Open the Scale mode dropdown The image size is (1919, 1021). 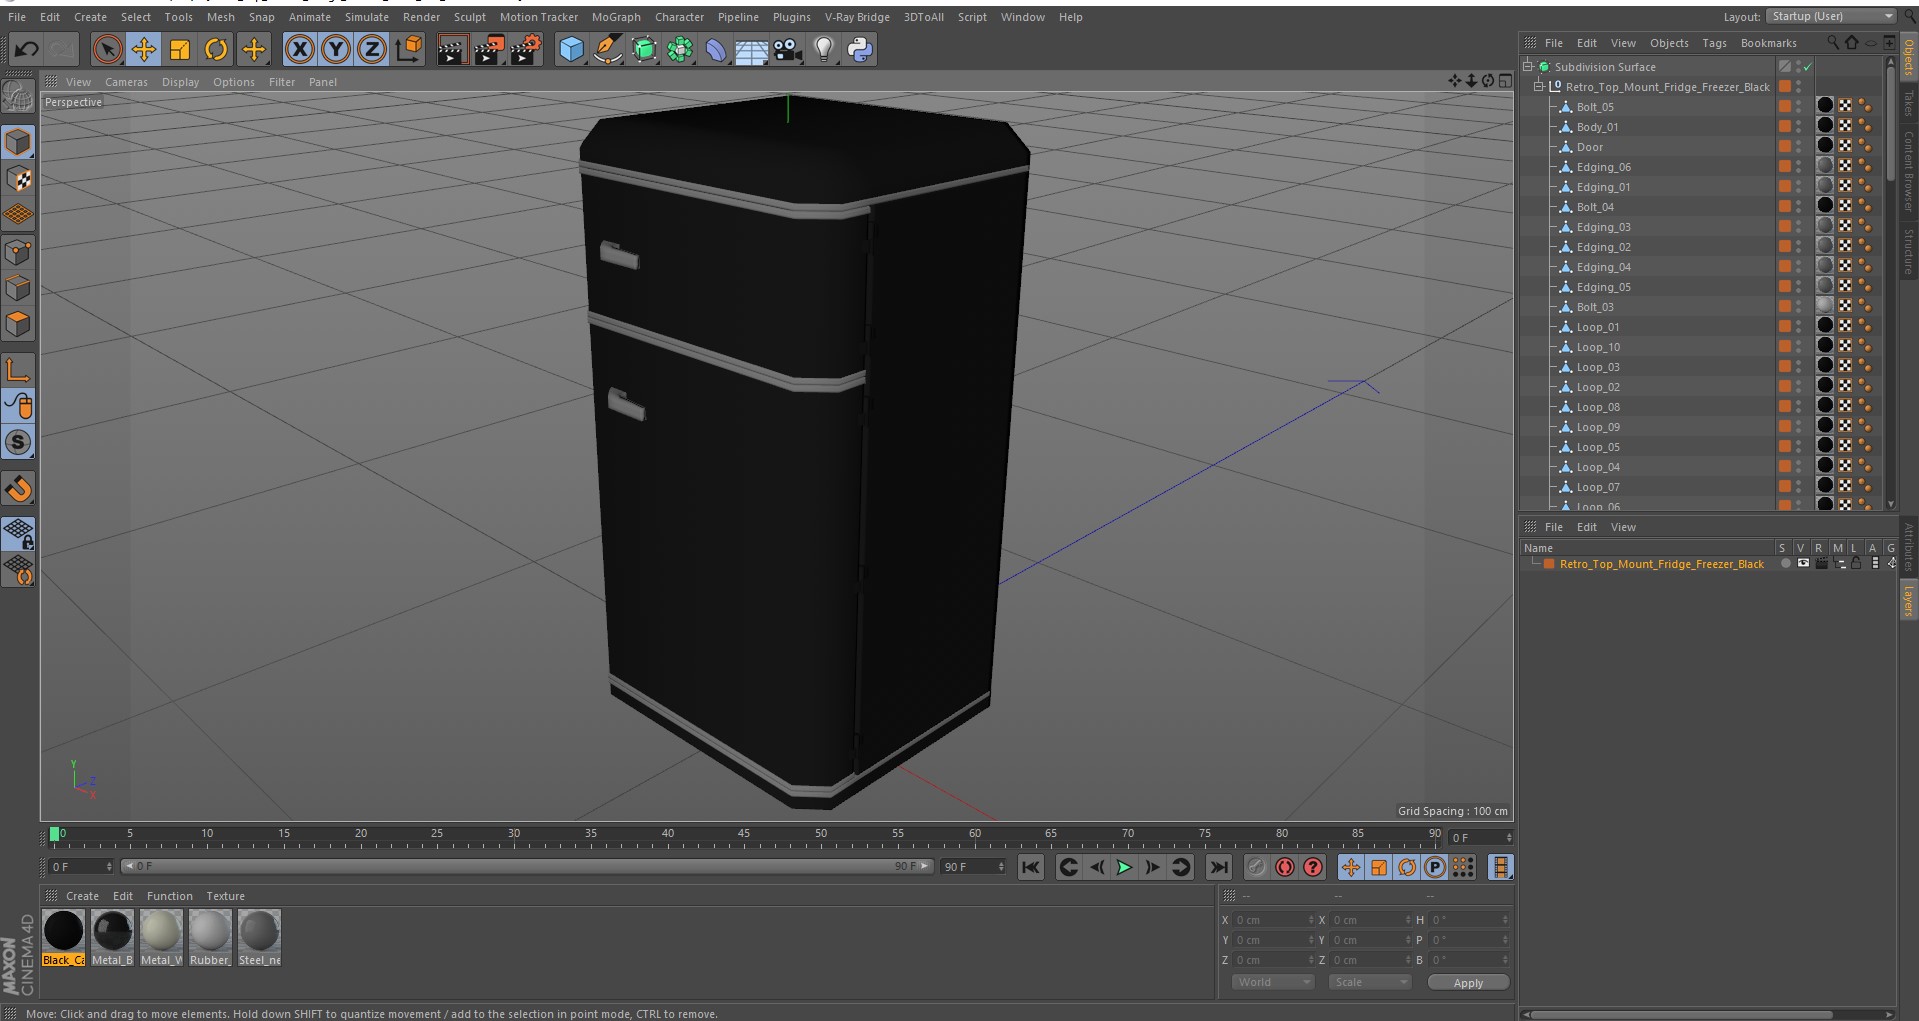coord(1369,982)
